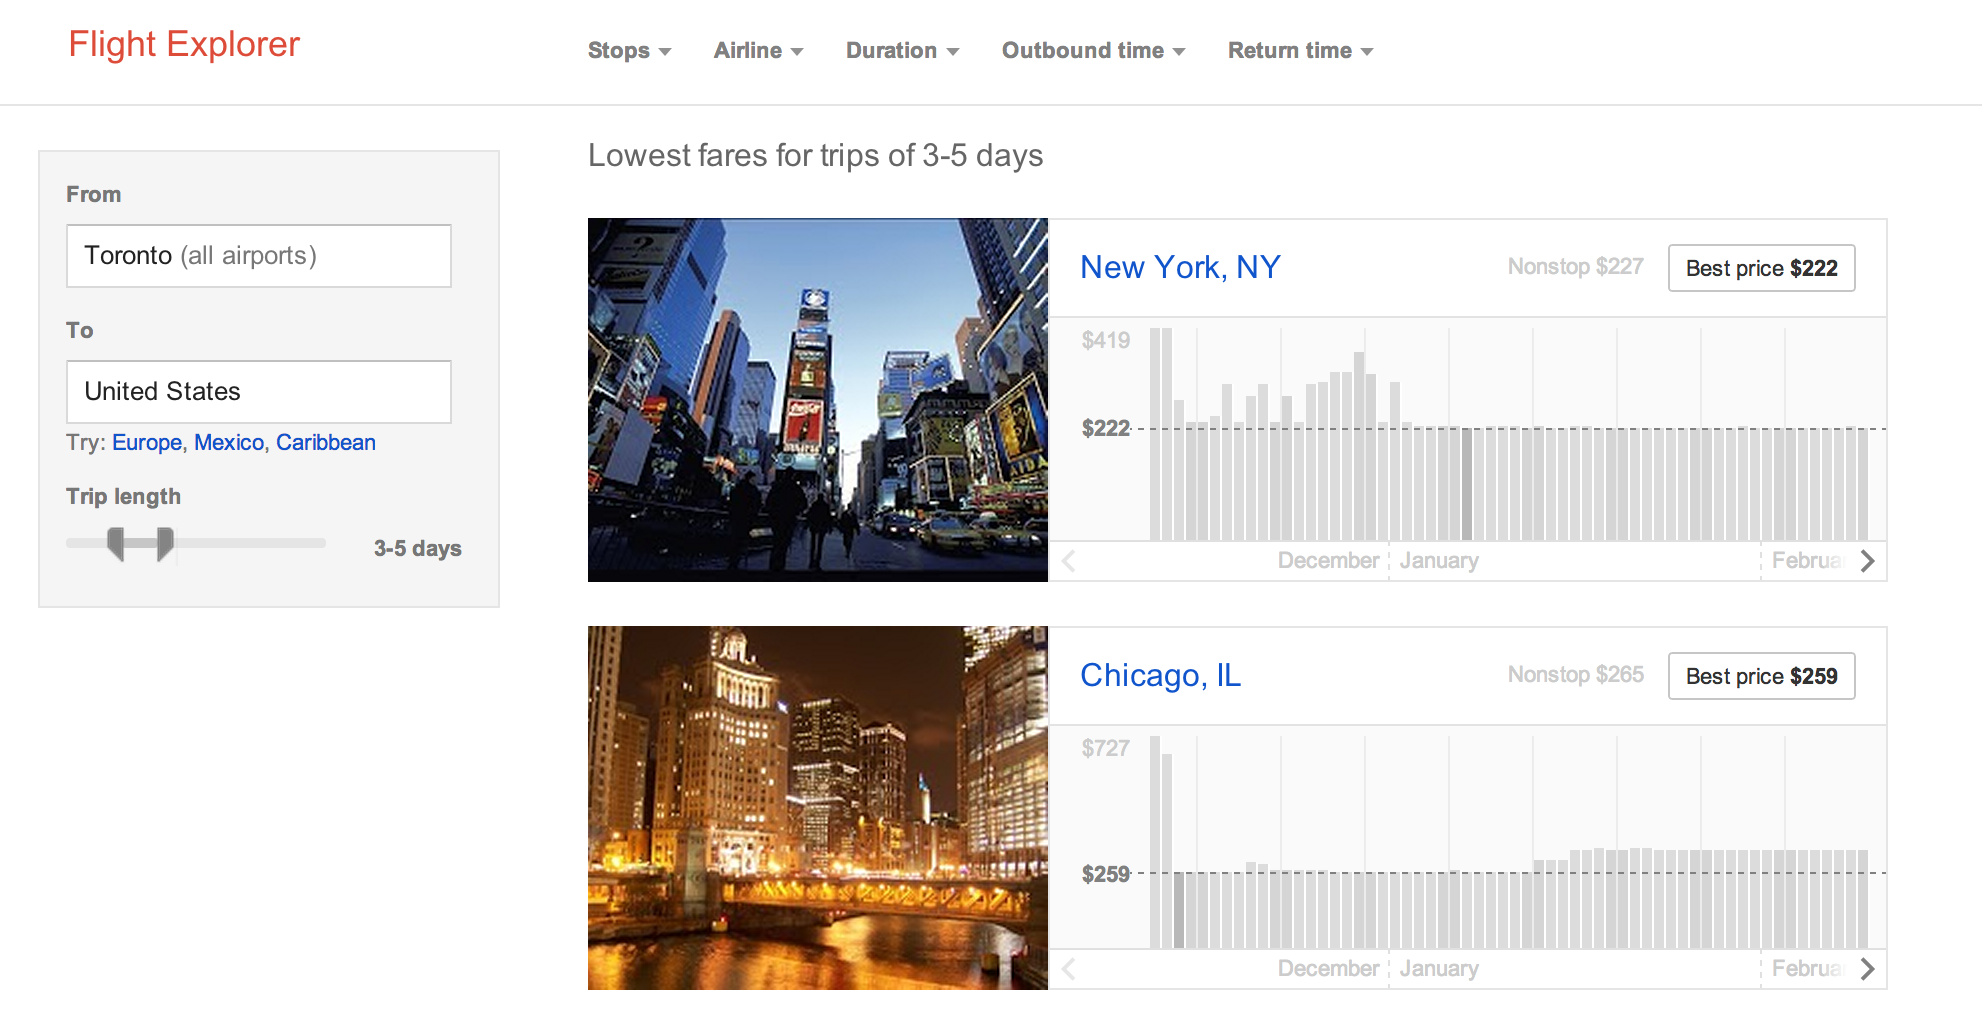
Task: Open Chicago, IL destination details
Action: pyautogui.click(x=1160, y=675)
